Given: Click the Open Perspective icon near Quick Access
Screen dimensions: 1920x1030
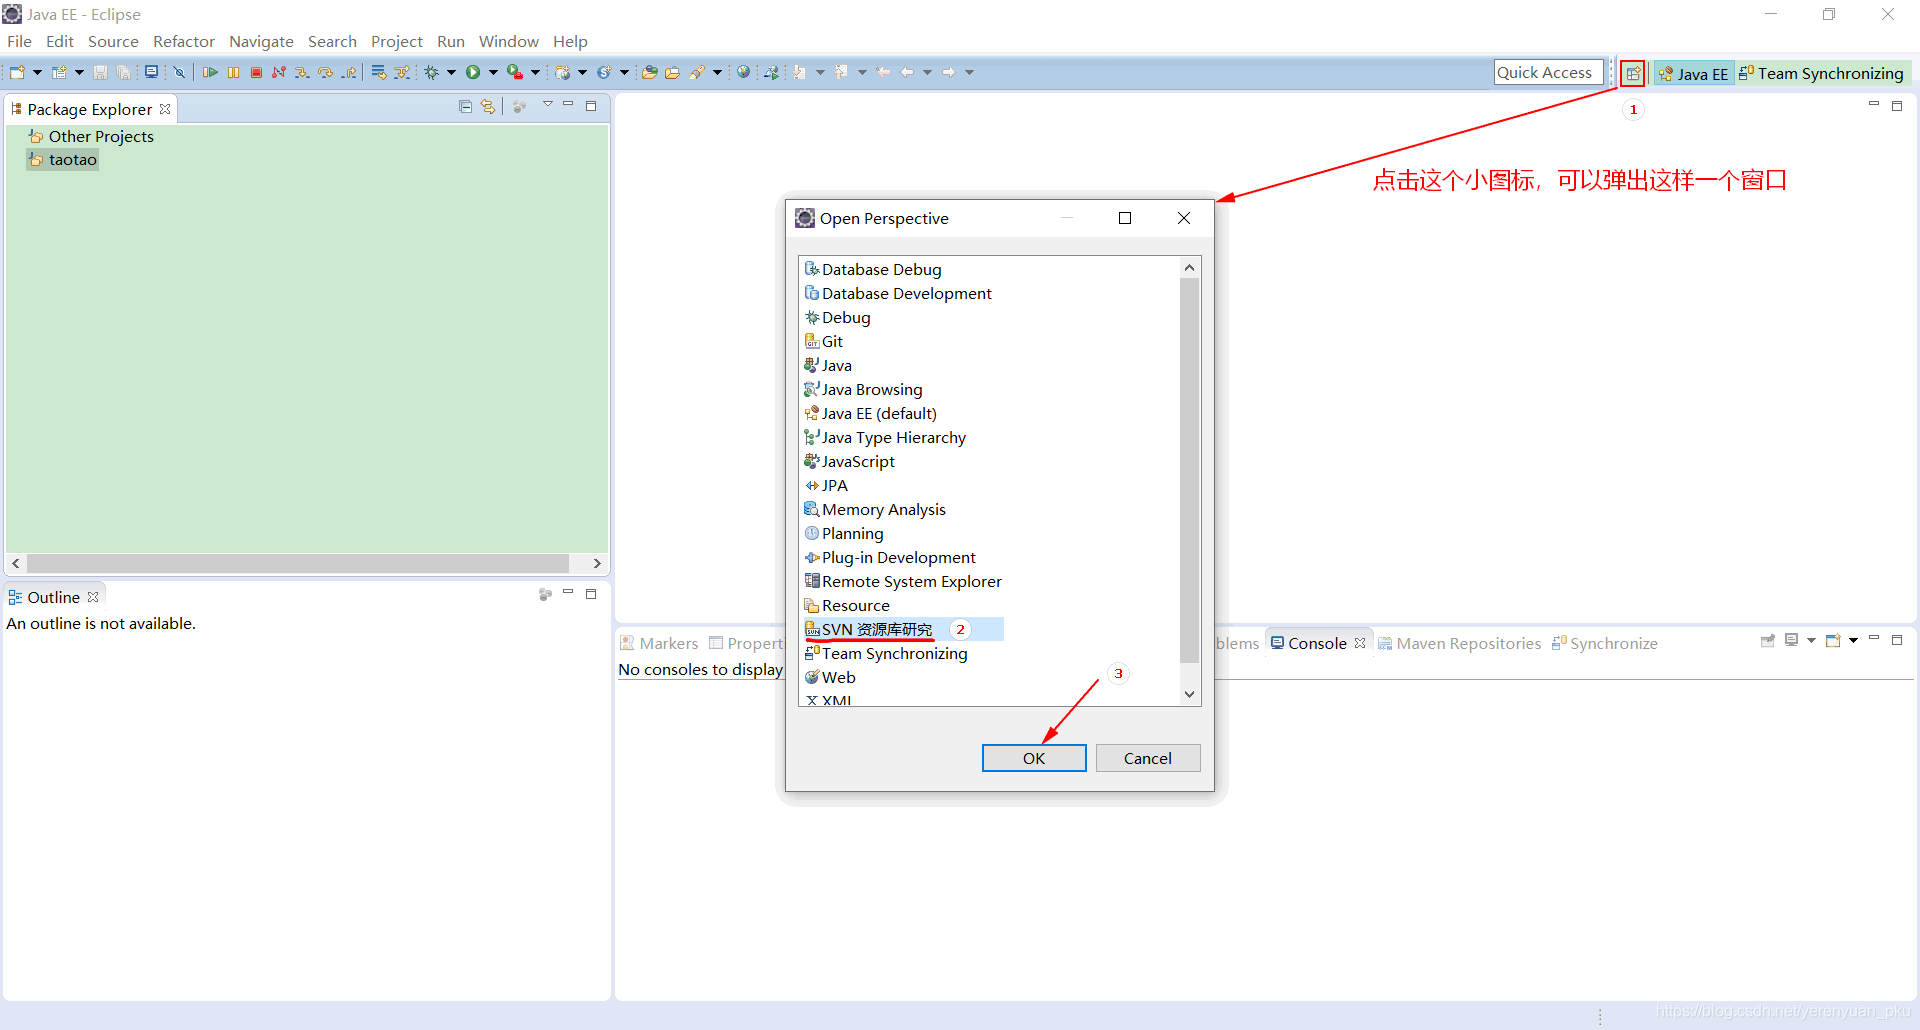Looking at the screenshot, I should pos(1633,73).
